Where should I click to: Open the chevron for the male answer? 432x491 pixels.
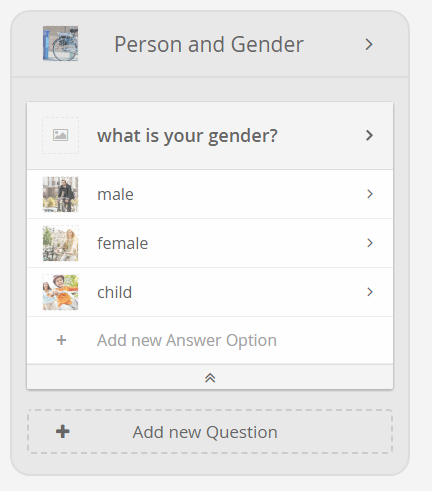tap(369, 194)
